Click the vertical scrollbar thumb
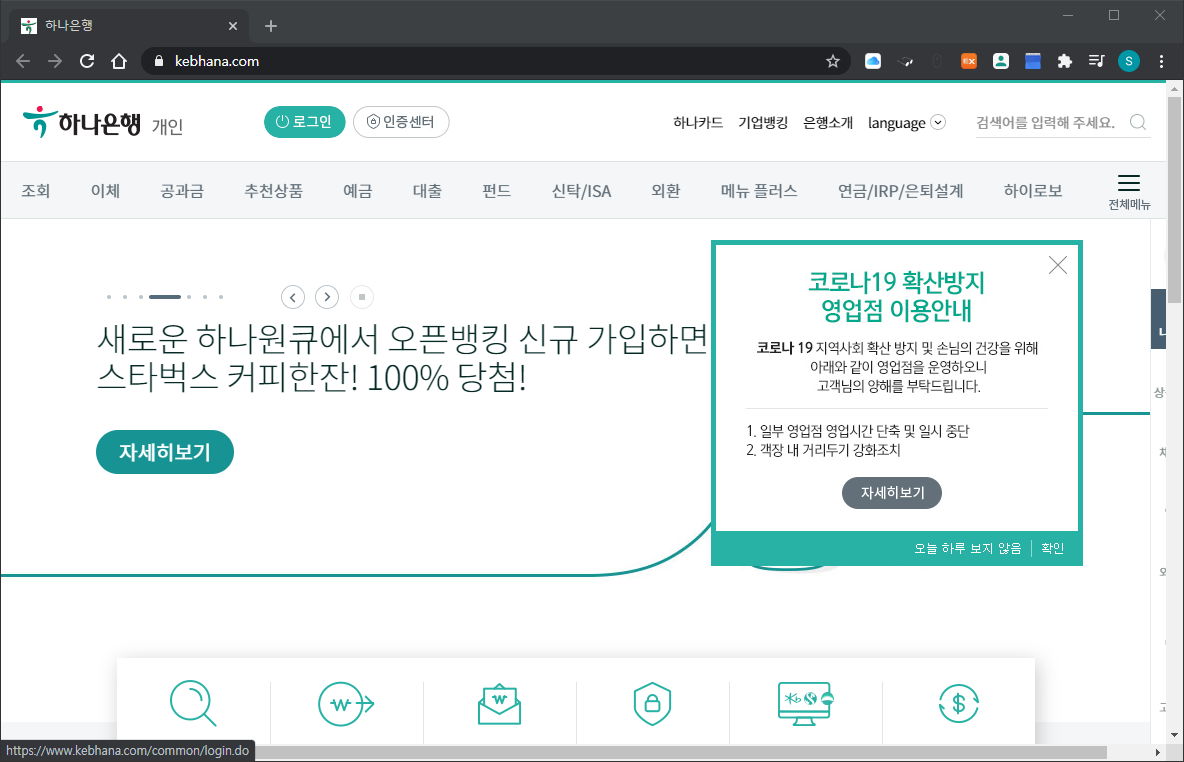This screenshot has width=1184, height=762. tap(1174, 199)
